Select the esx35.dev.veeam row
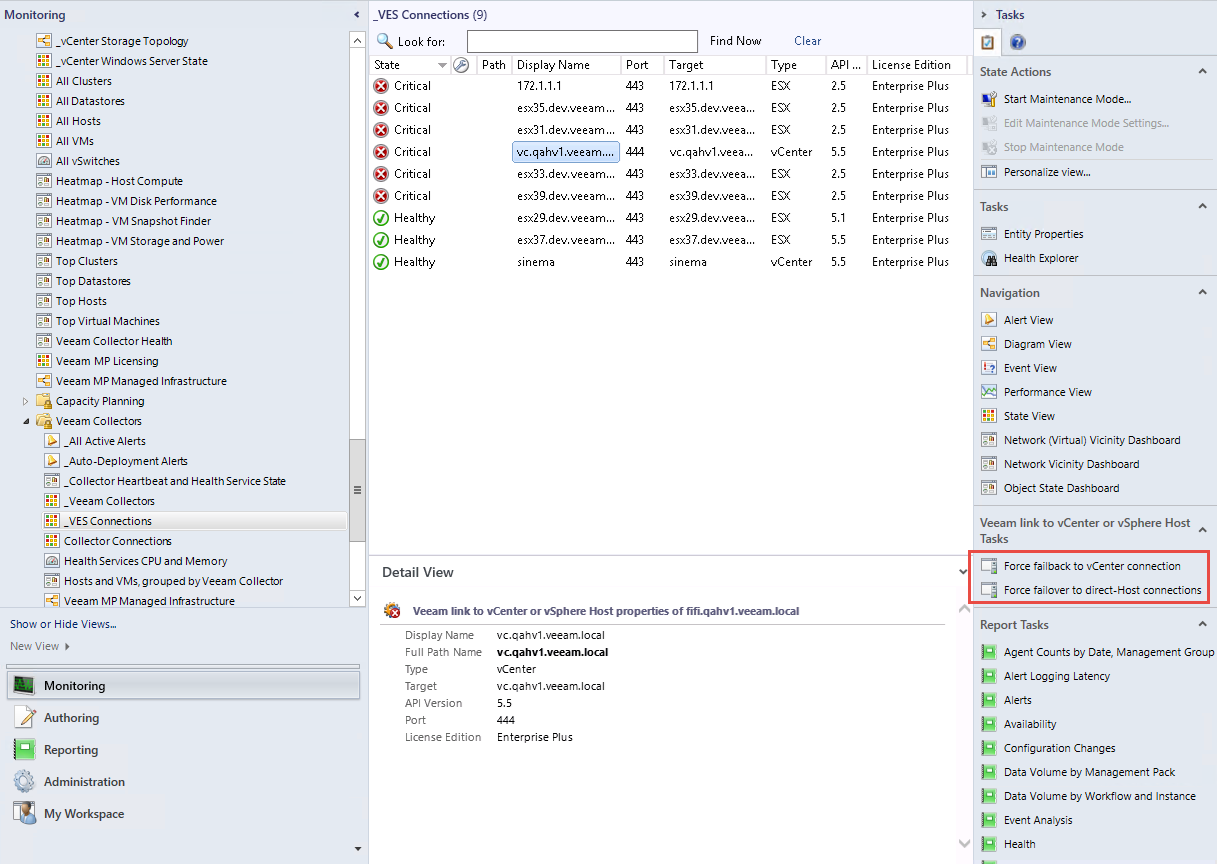 670,108
